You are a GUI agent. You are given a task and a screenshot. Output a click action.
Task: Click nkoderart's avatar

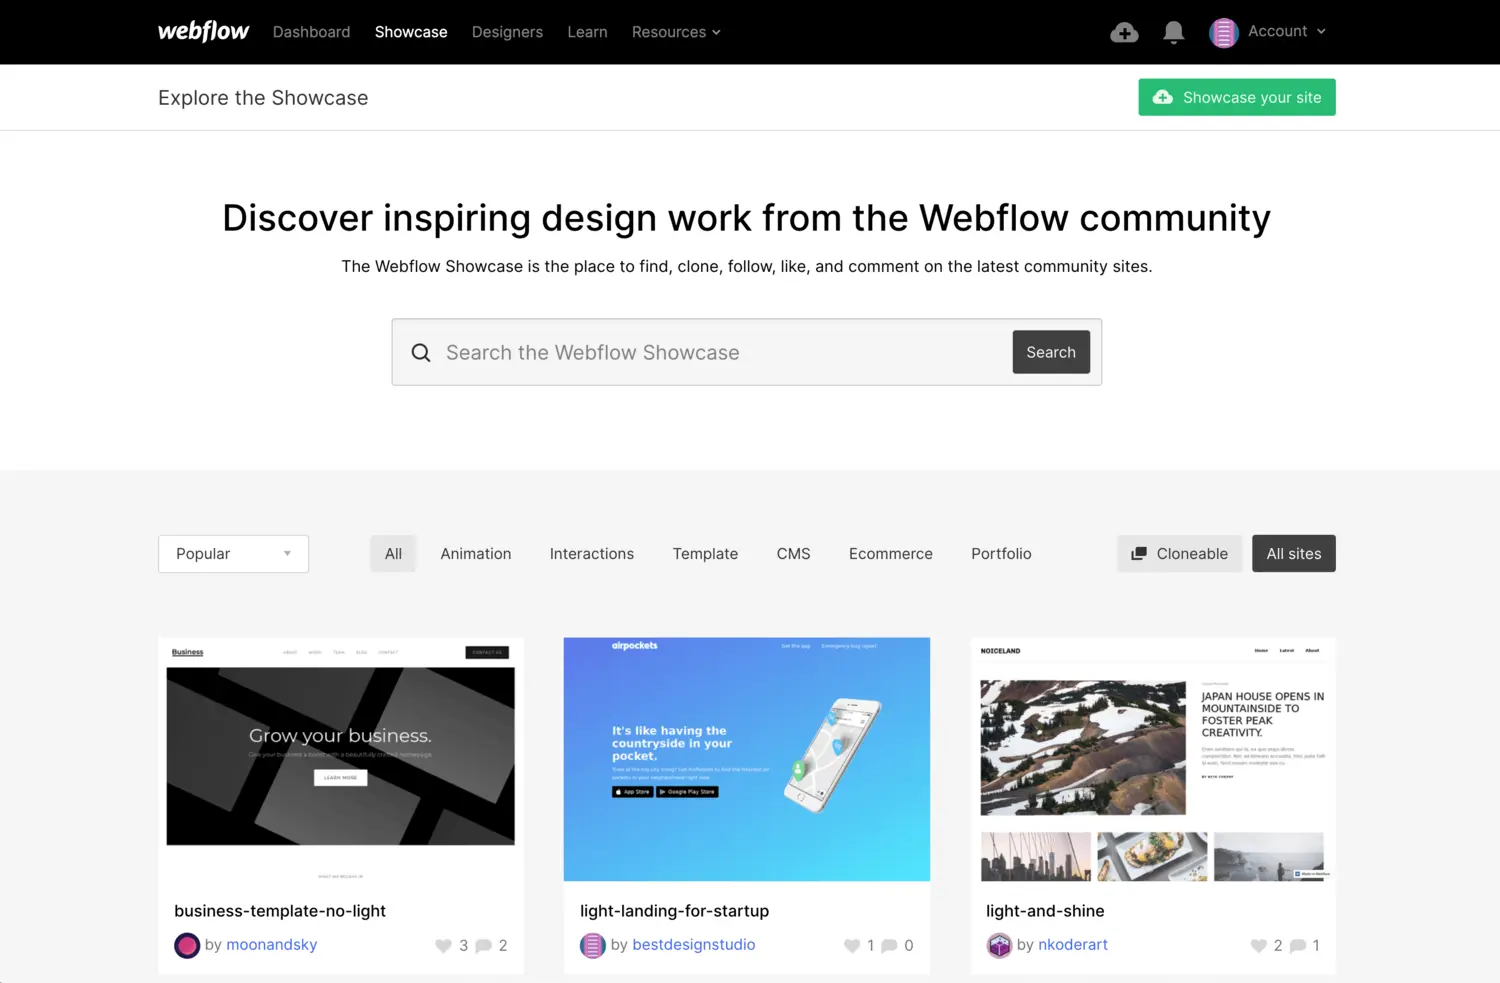pyautogui.click(x=999, y=945)
